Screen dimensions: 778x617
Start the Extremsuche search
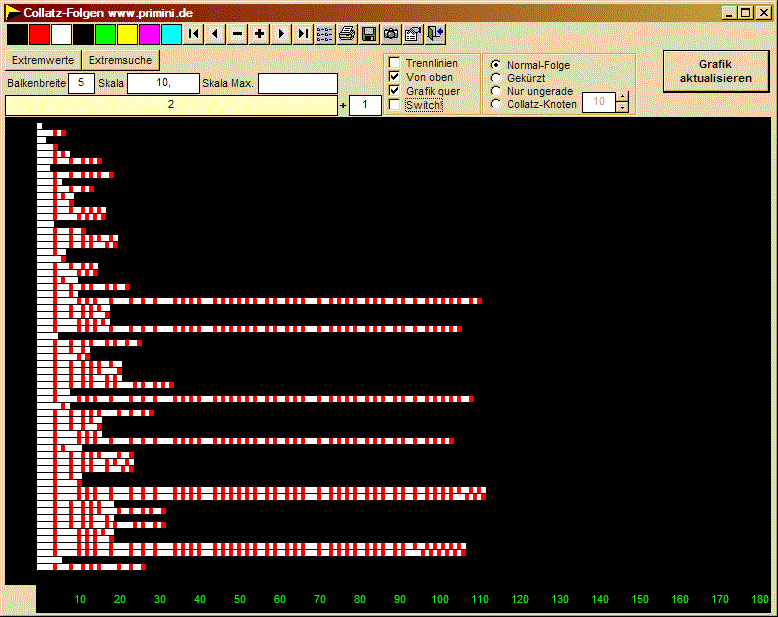(x=121, y=61)
